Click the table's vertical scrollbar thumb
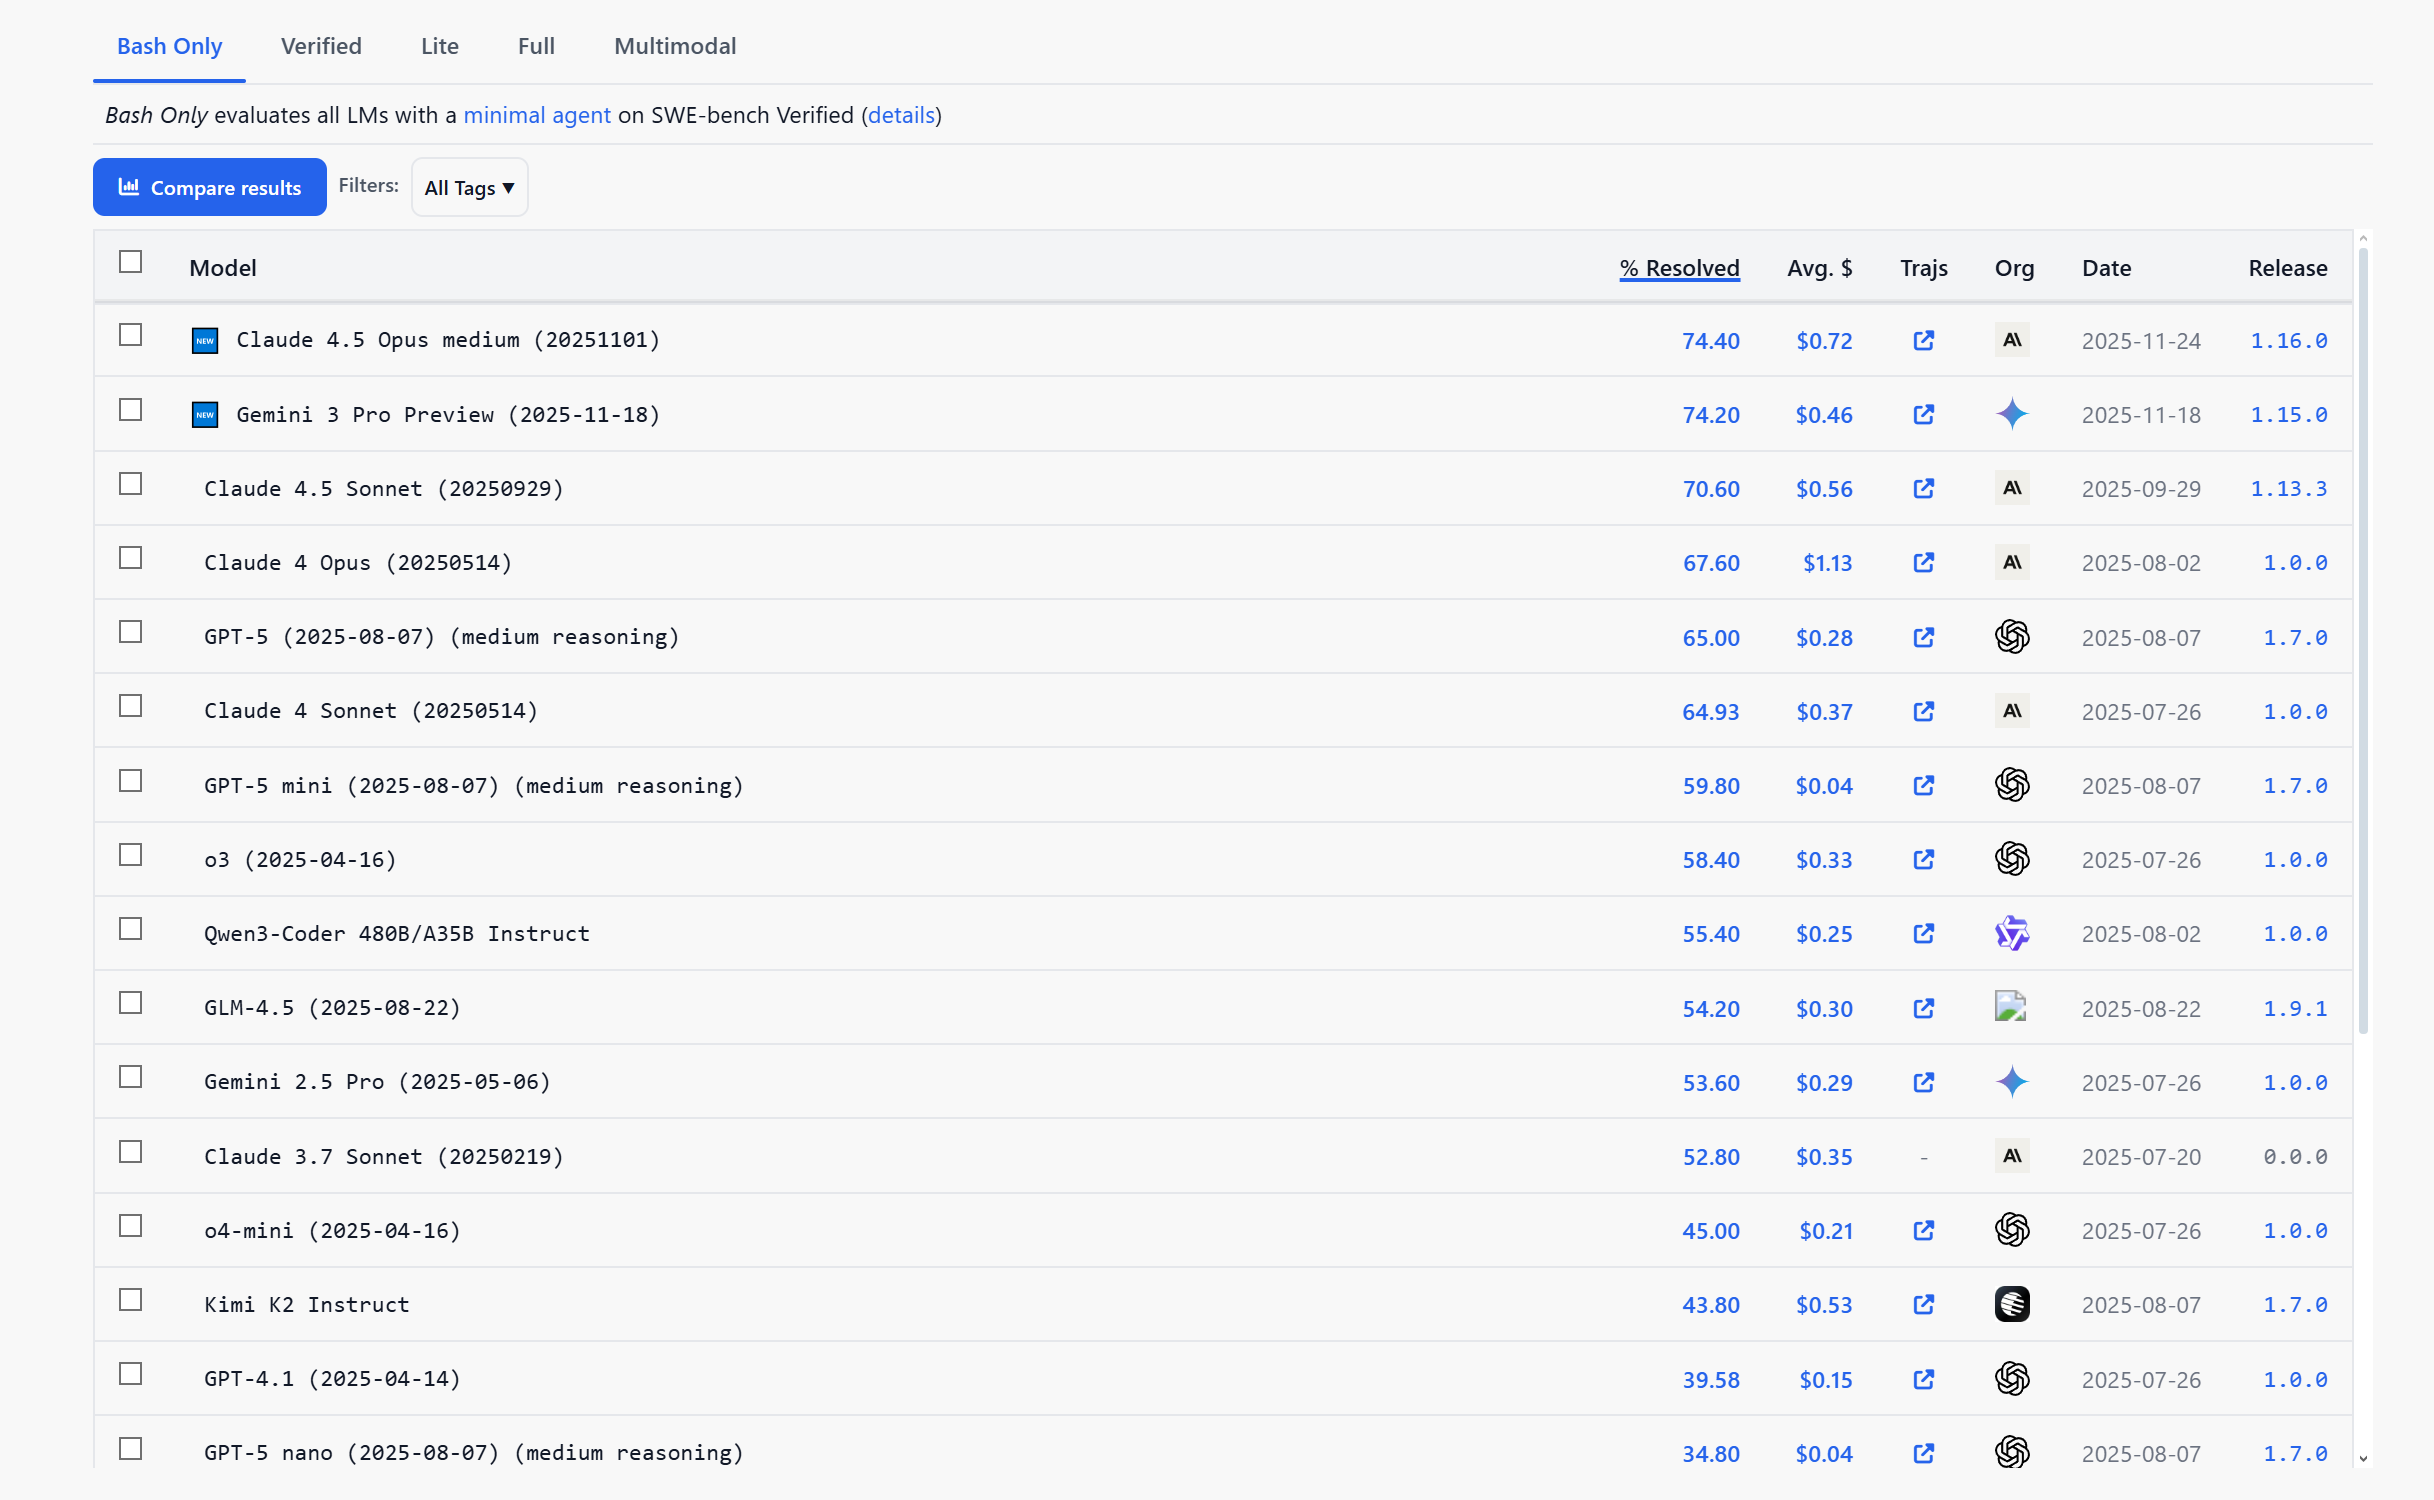This screenshot has width=2434, height=1500. (2363, 640)
